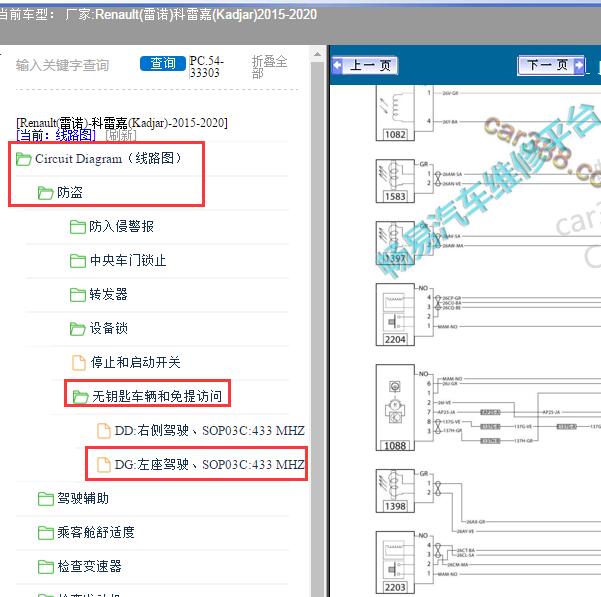Viewport: 601px width, 597px height.
Task: Click the 查询 search button
Action: coord(163,63)
